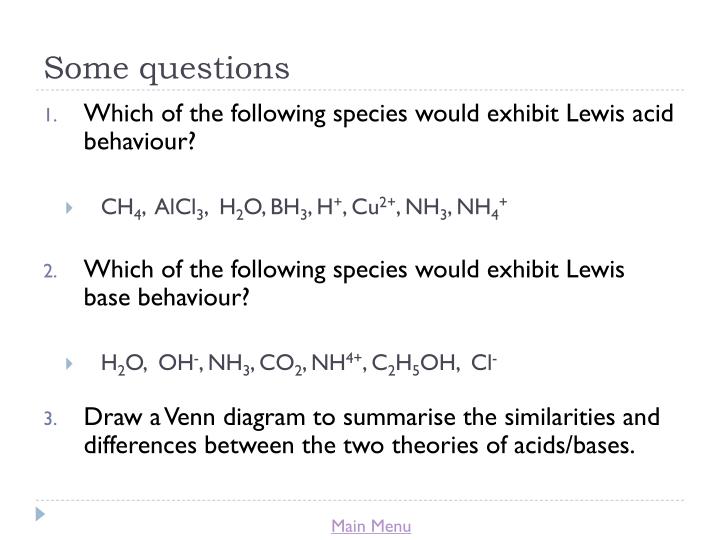Click the list number '1.' marker
This screenshot has width=720, height=540.
tap(51, 115)
